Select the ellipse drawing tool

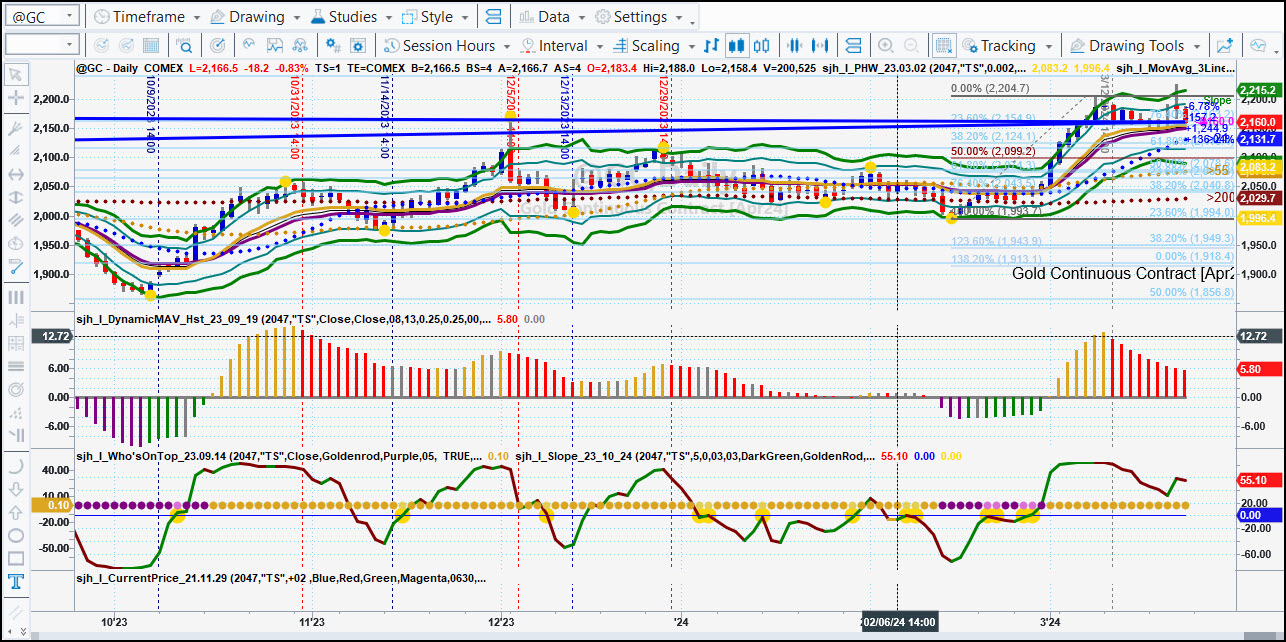pyautogui.click(x=16, y=536)
